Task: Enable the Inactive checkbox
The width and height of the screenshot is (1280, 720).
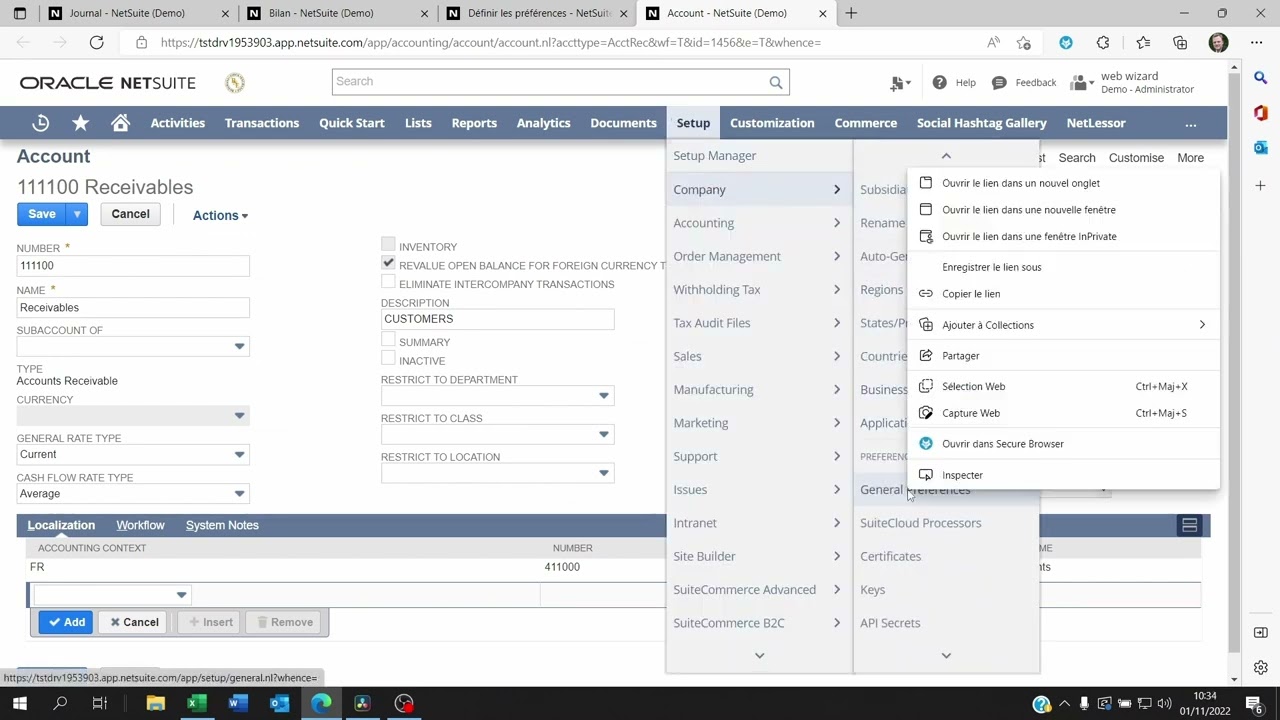Action: (388, 360)
